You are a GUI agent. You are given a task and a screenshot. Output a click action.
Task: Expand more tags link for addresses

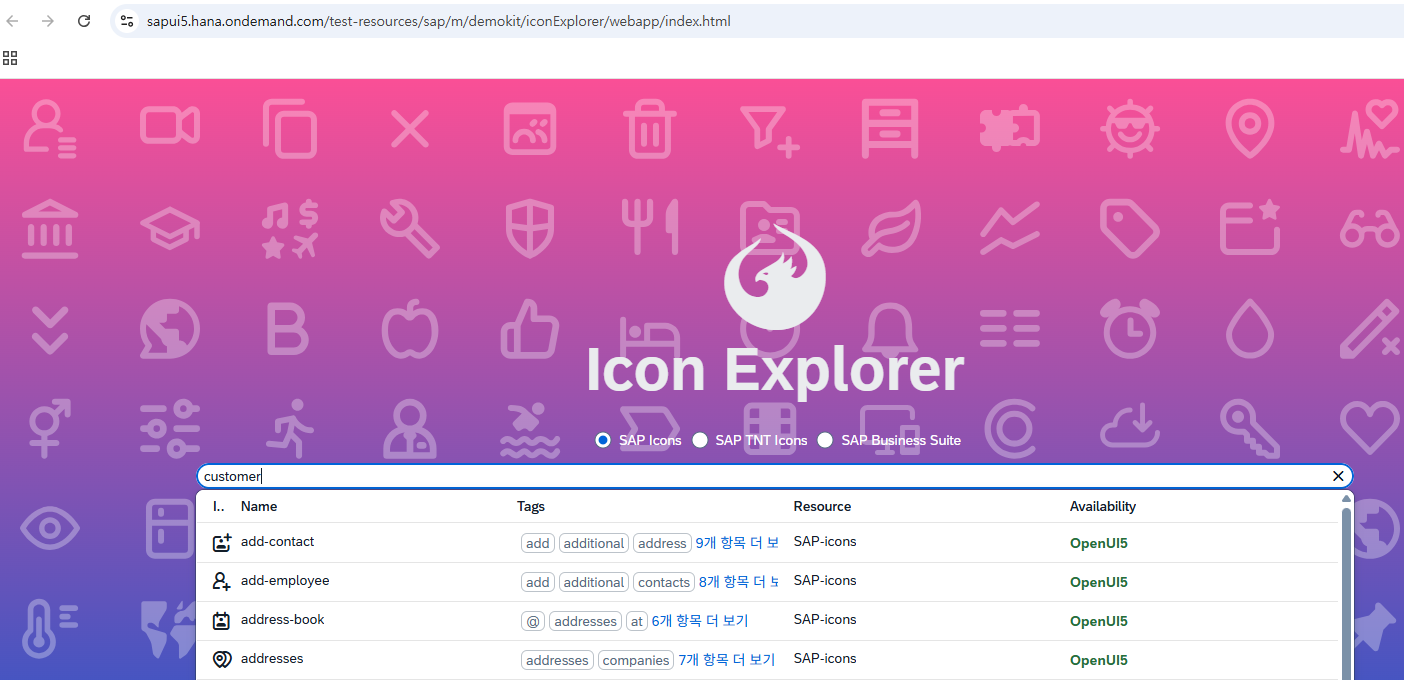[x=727, y=660]
